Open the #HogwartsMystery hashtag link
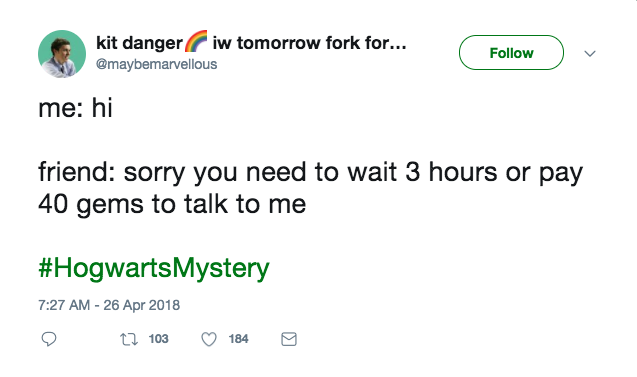The image size is (637, 377). [154, 268]
